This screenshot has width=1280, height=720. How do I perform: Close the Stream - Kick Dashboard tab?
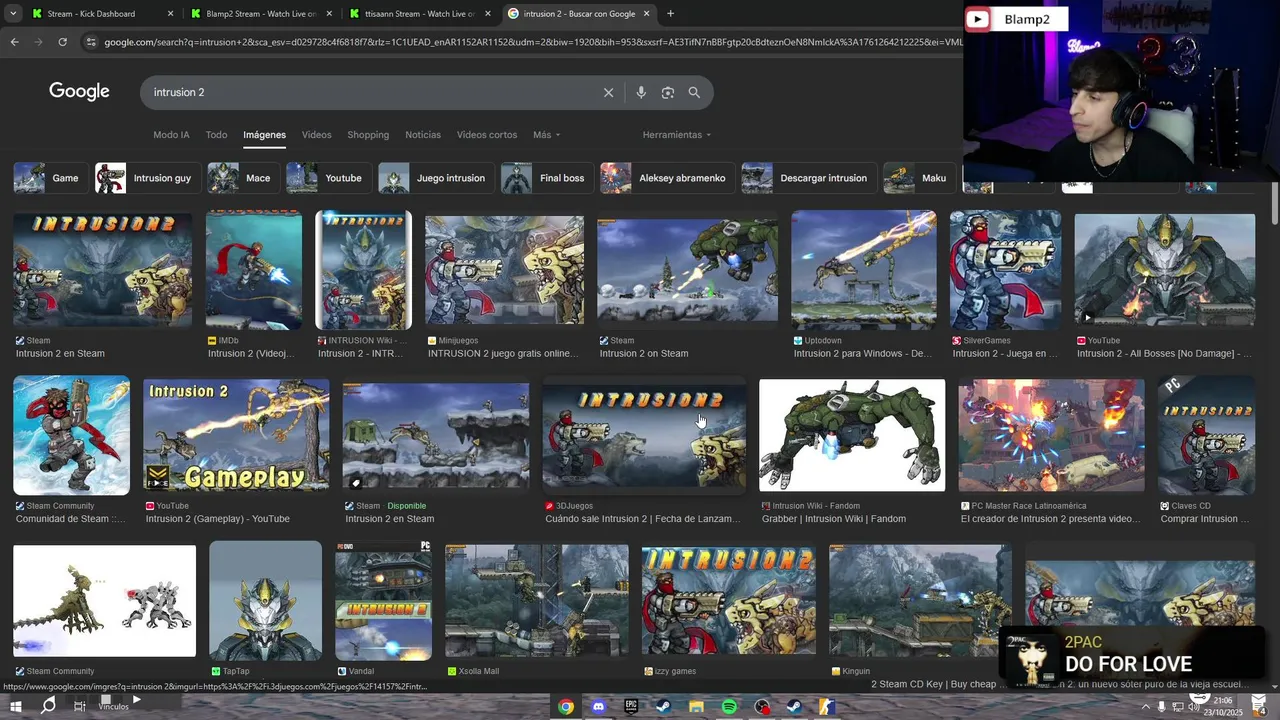pos(170,14)
